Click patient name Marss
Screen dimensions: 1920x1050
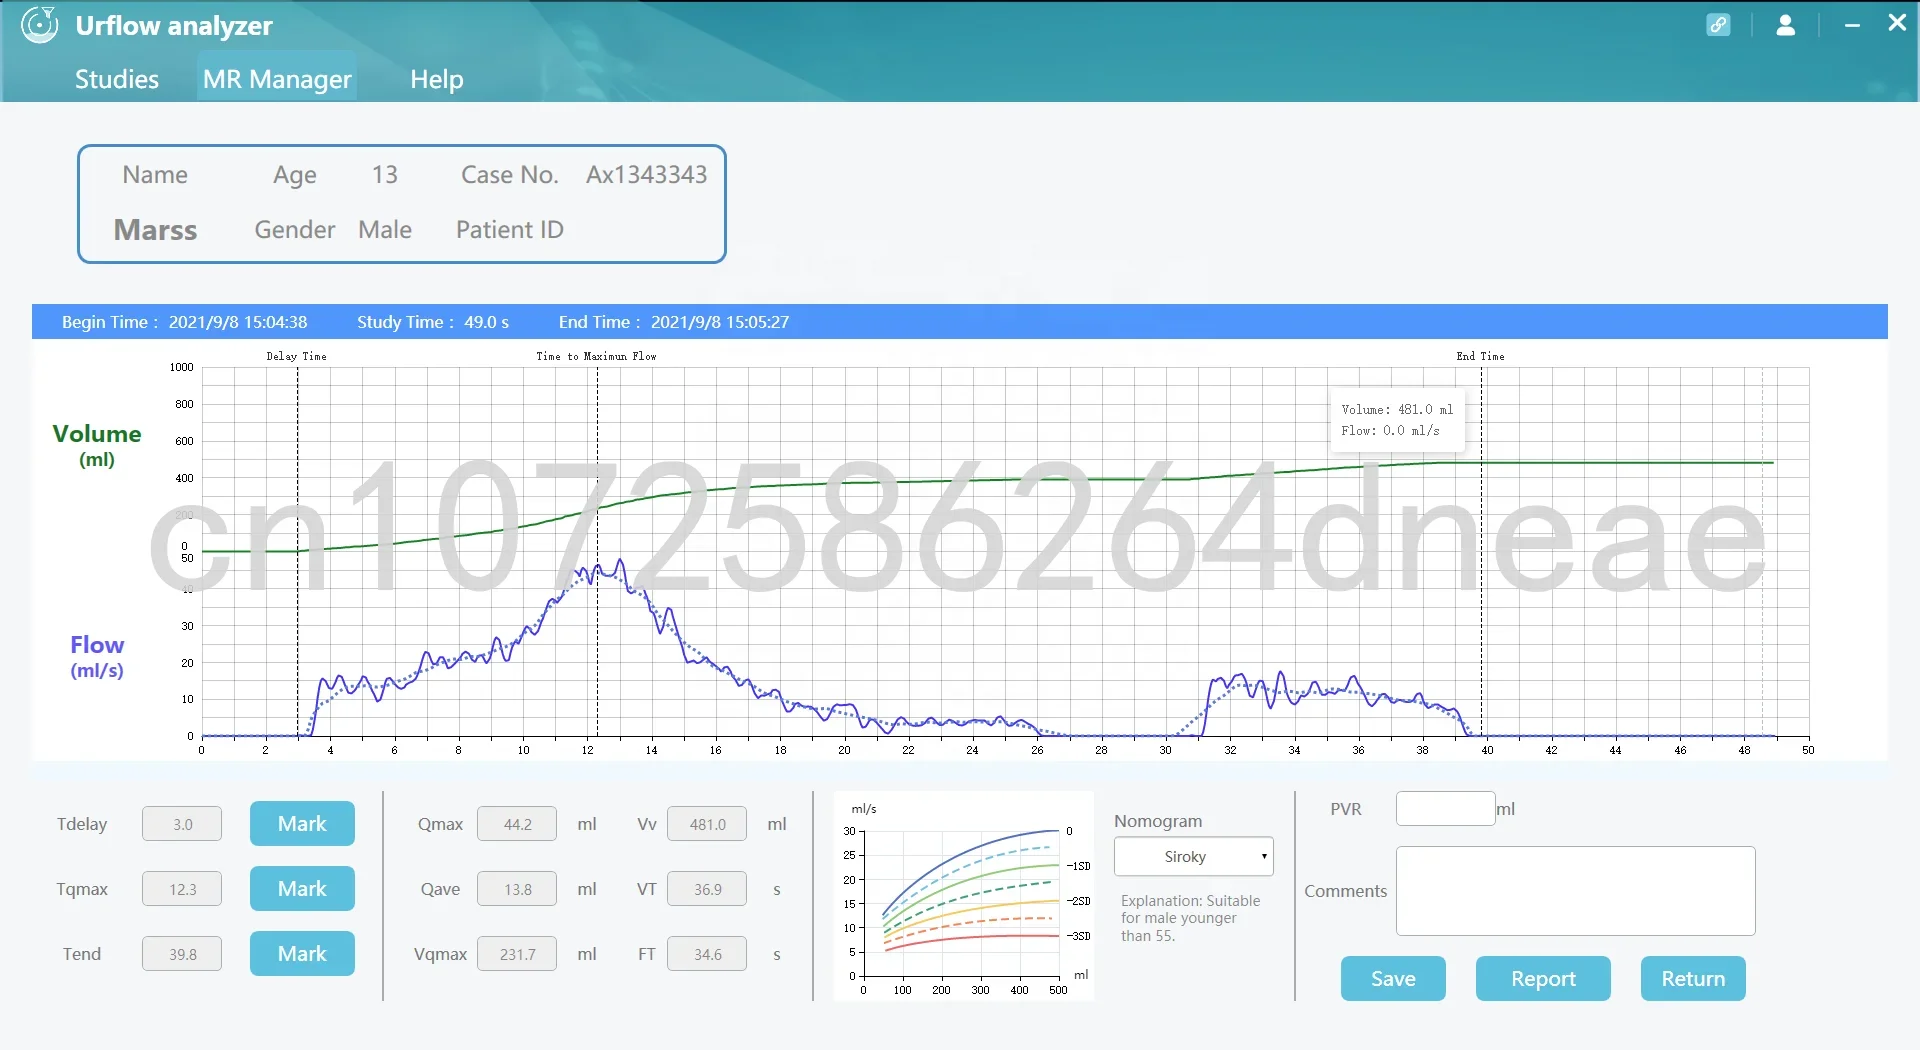(155, 230)
